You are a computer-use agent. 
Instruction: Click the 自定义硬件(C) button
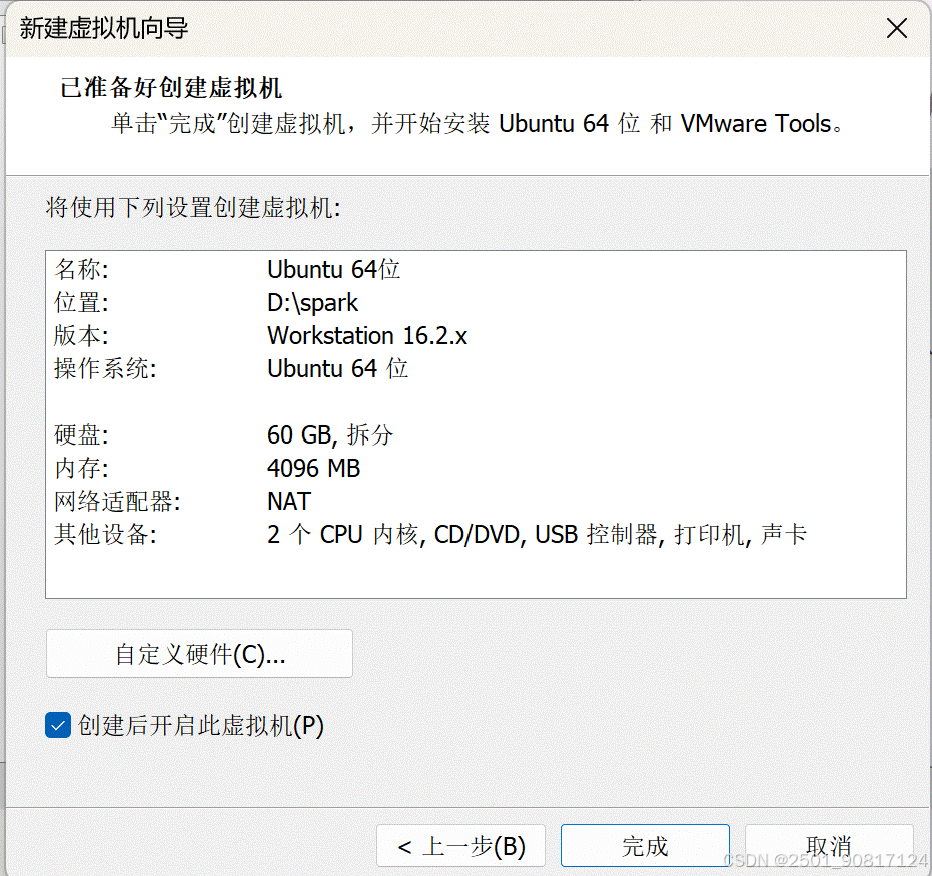tap(198, 653)
